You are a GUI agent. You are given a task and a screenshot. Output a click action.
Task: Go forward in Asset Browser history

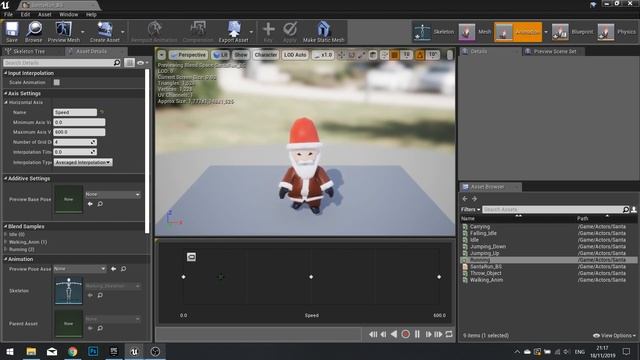(474, 199)
